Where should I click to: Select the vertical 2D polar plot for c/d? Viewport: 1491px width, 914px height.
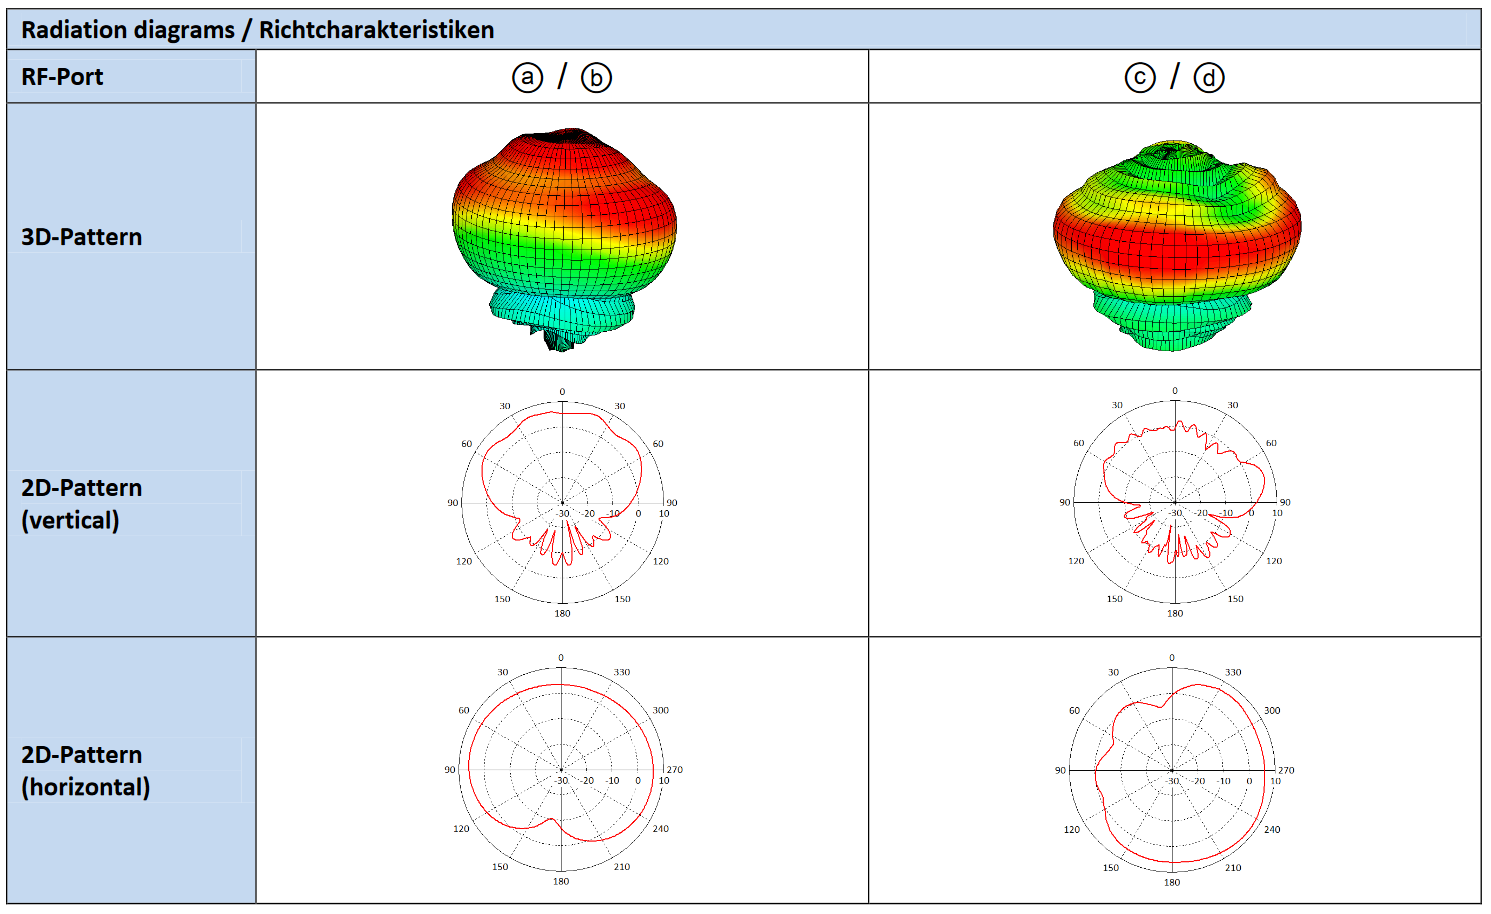pyautogui.click(x=1175, y=502)
